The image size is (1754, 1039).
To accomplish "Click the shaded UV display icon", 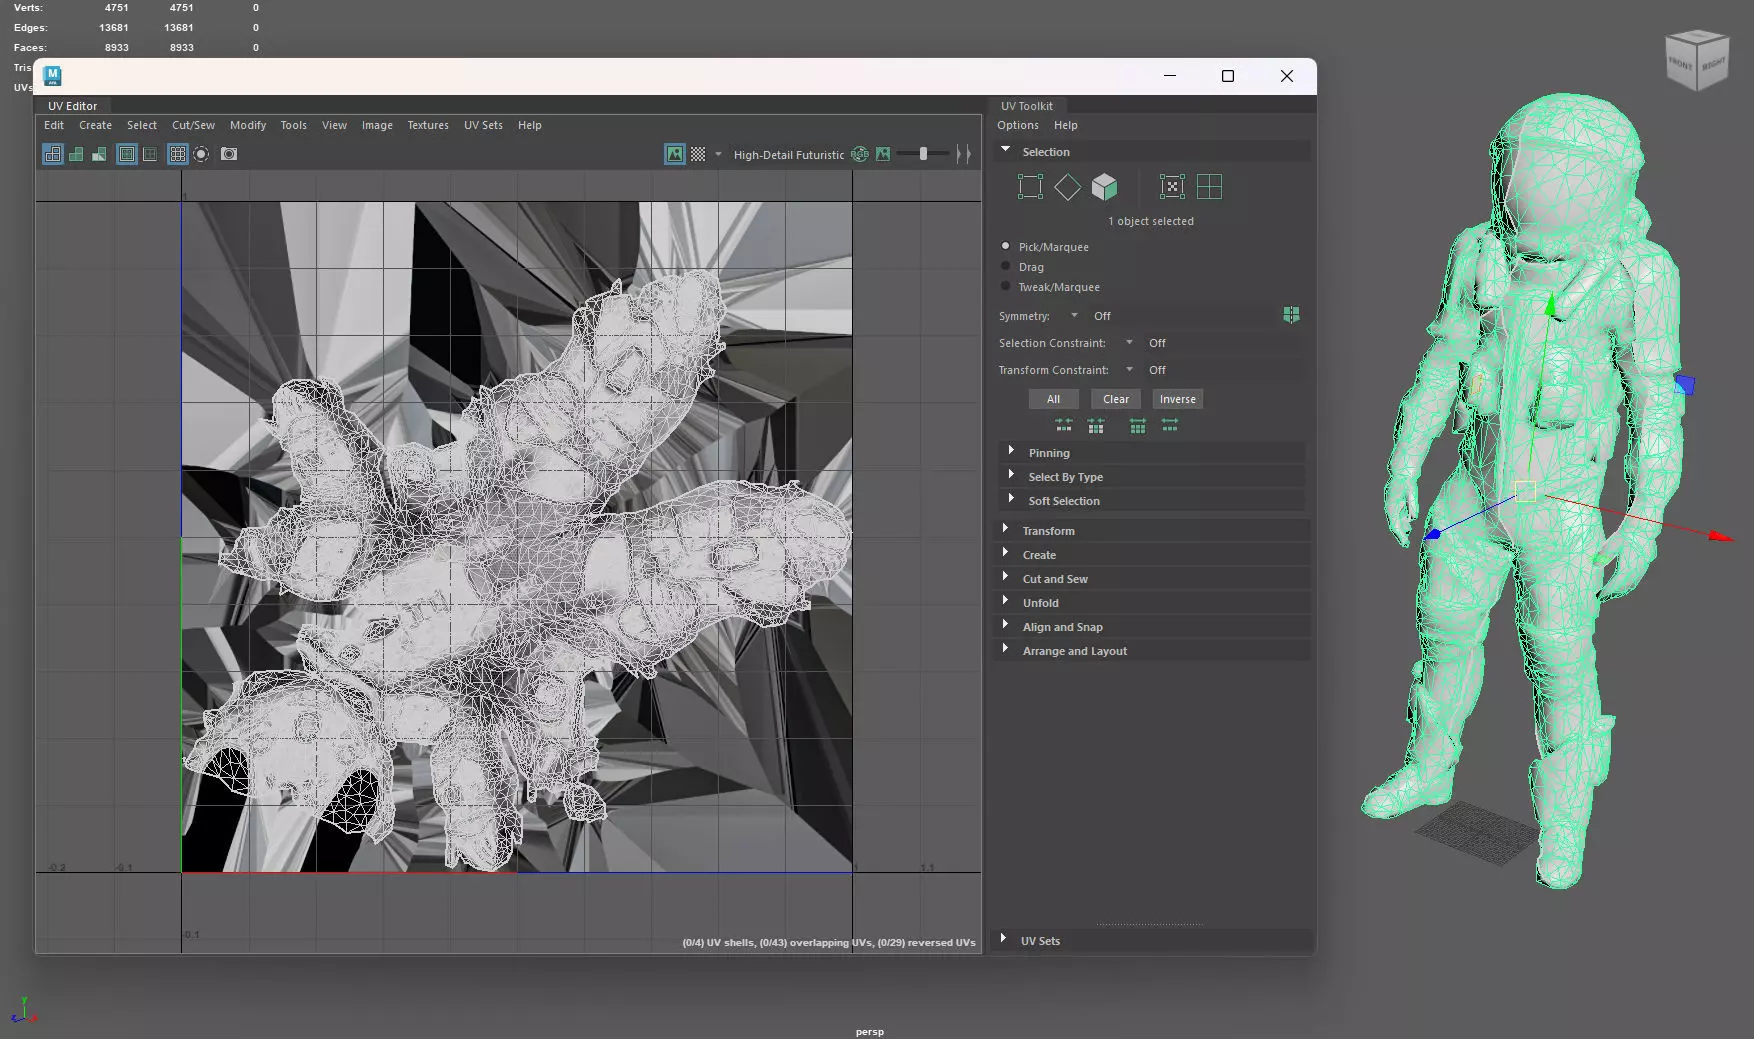I will 76,154.
